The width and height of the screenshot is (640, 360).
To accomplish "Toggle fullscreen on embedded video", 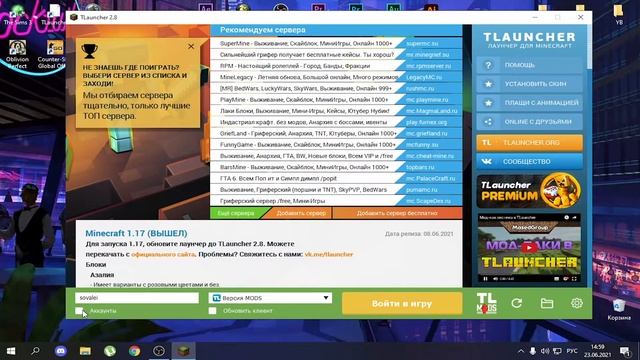I will click(574, 279).
